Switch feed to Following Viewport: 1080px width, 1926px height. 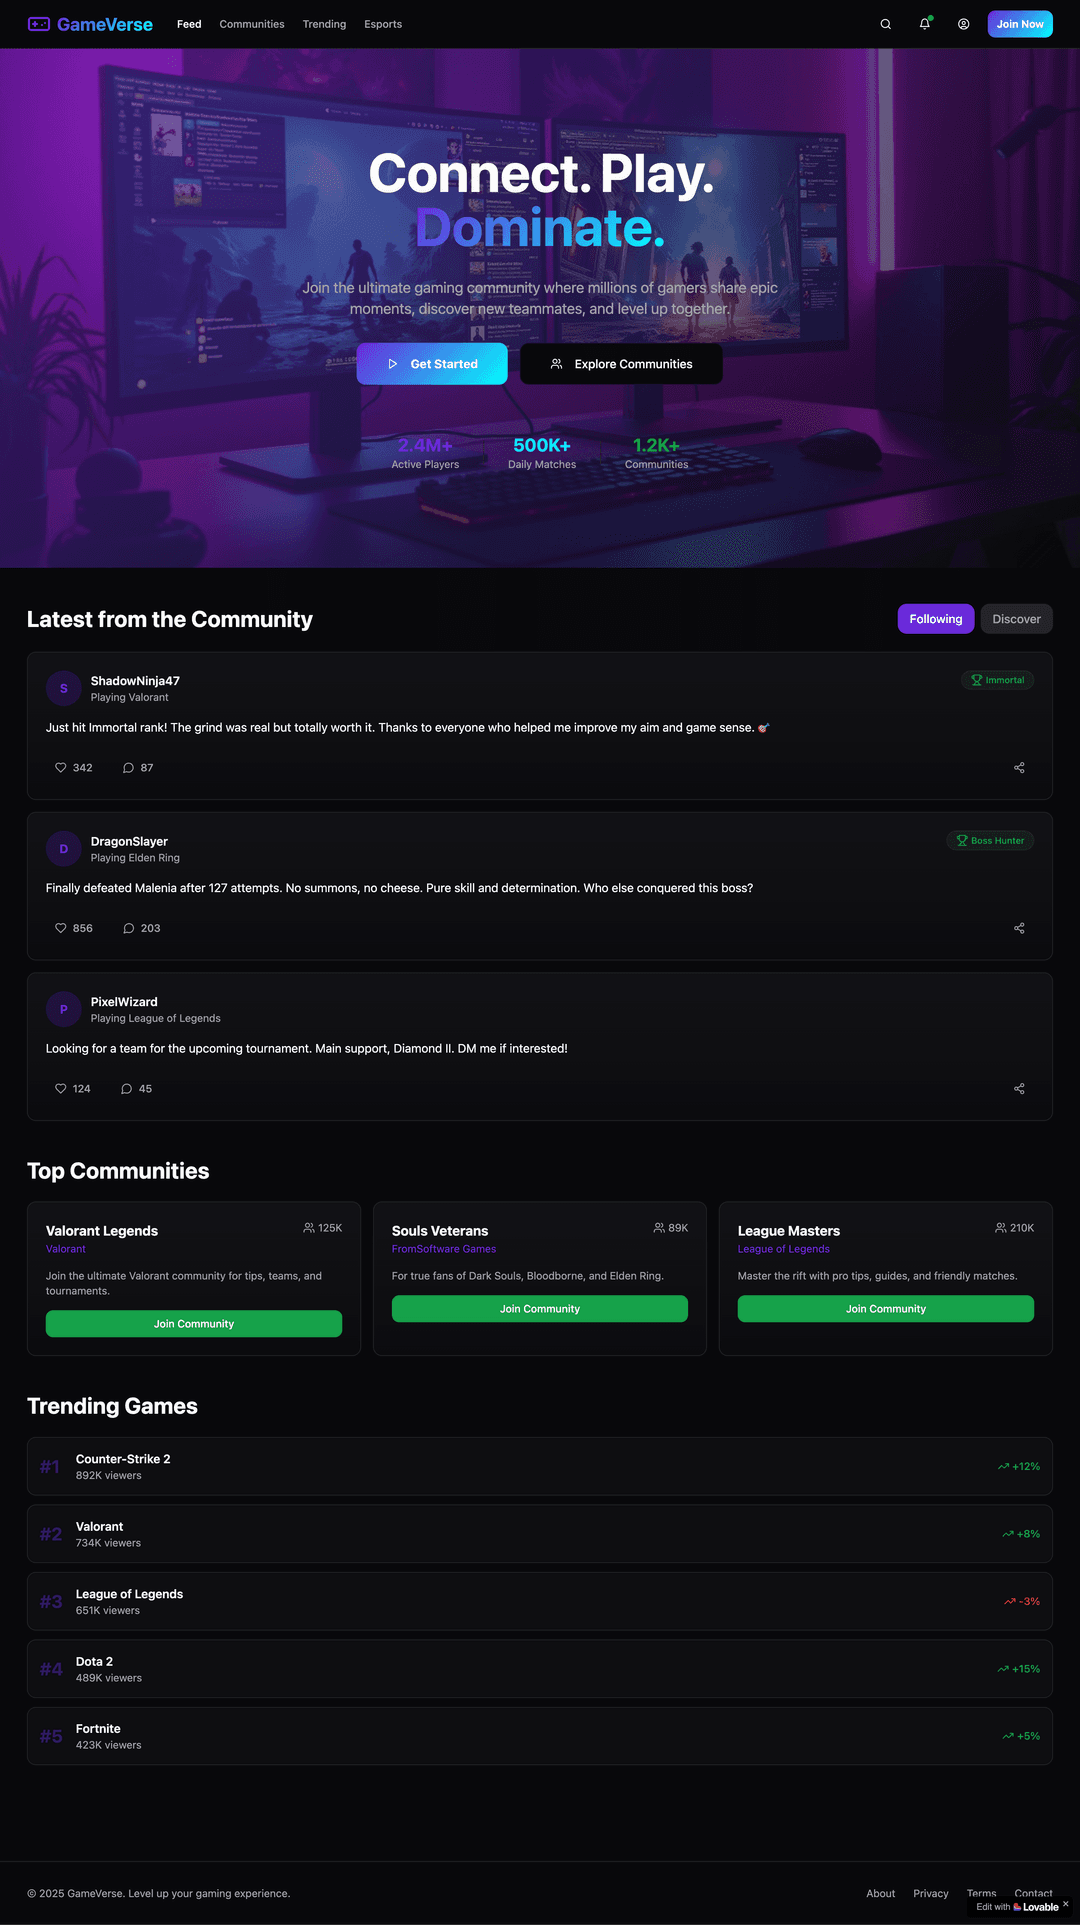[x=936, y=619]
